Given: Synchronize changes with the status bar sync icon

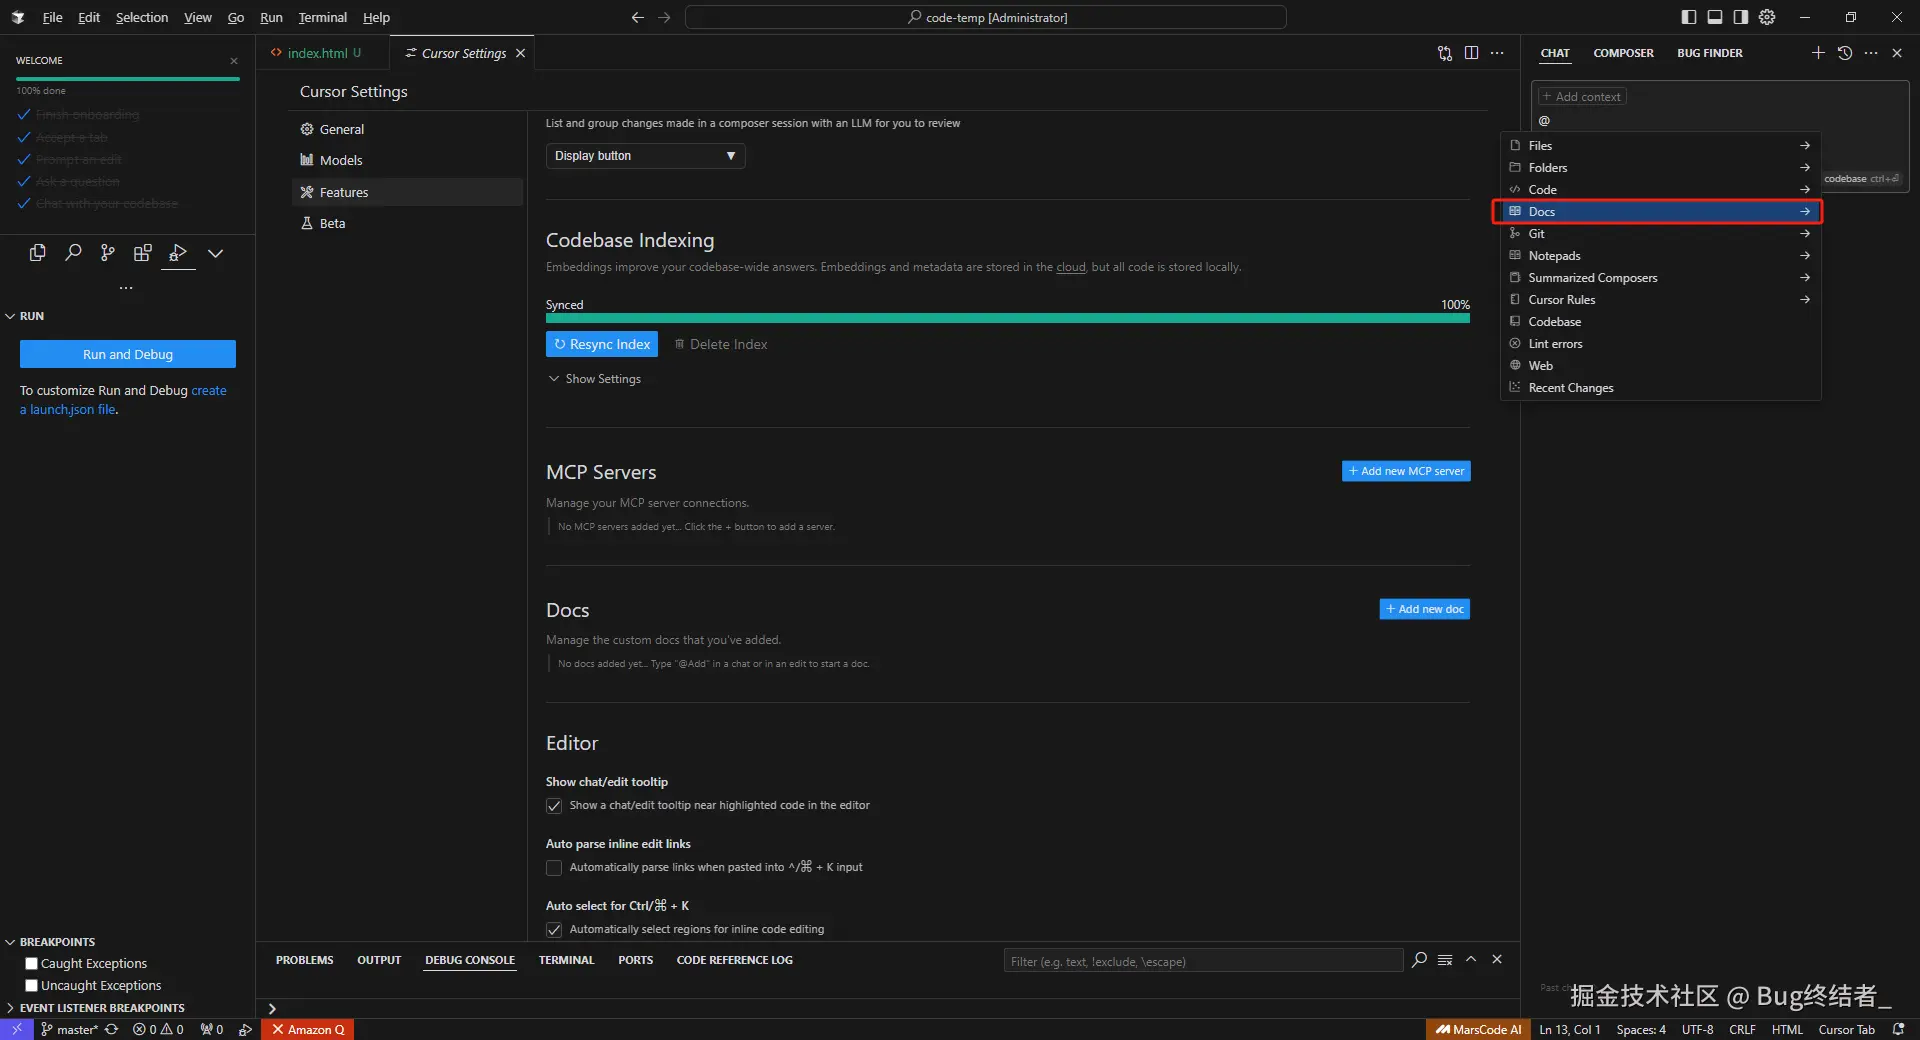Looking at the screenshot, I should pos(111,1029).
